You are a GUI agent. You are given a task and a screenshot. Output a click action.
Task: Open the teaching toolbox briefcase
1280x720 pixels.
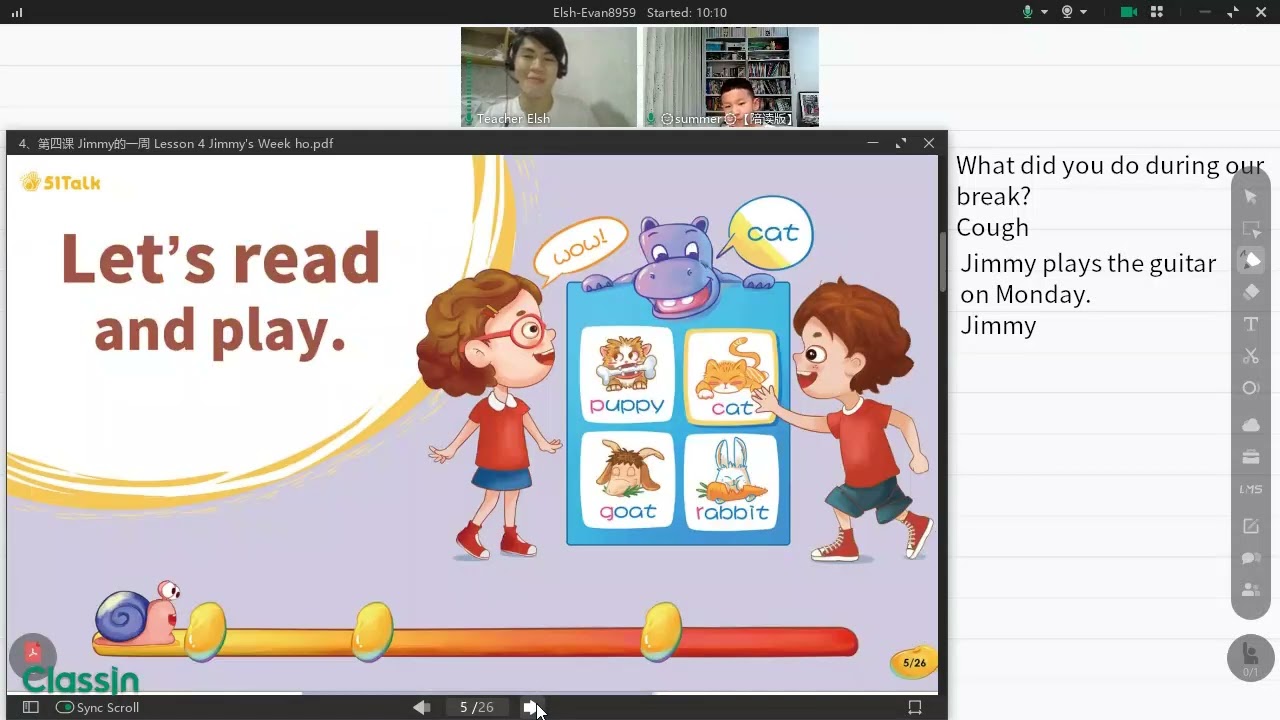1250,457
